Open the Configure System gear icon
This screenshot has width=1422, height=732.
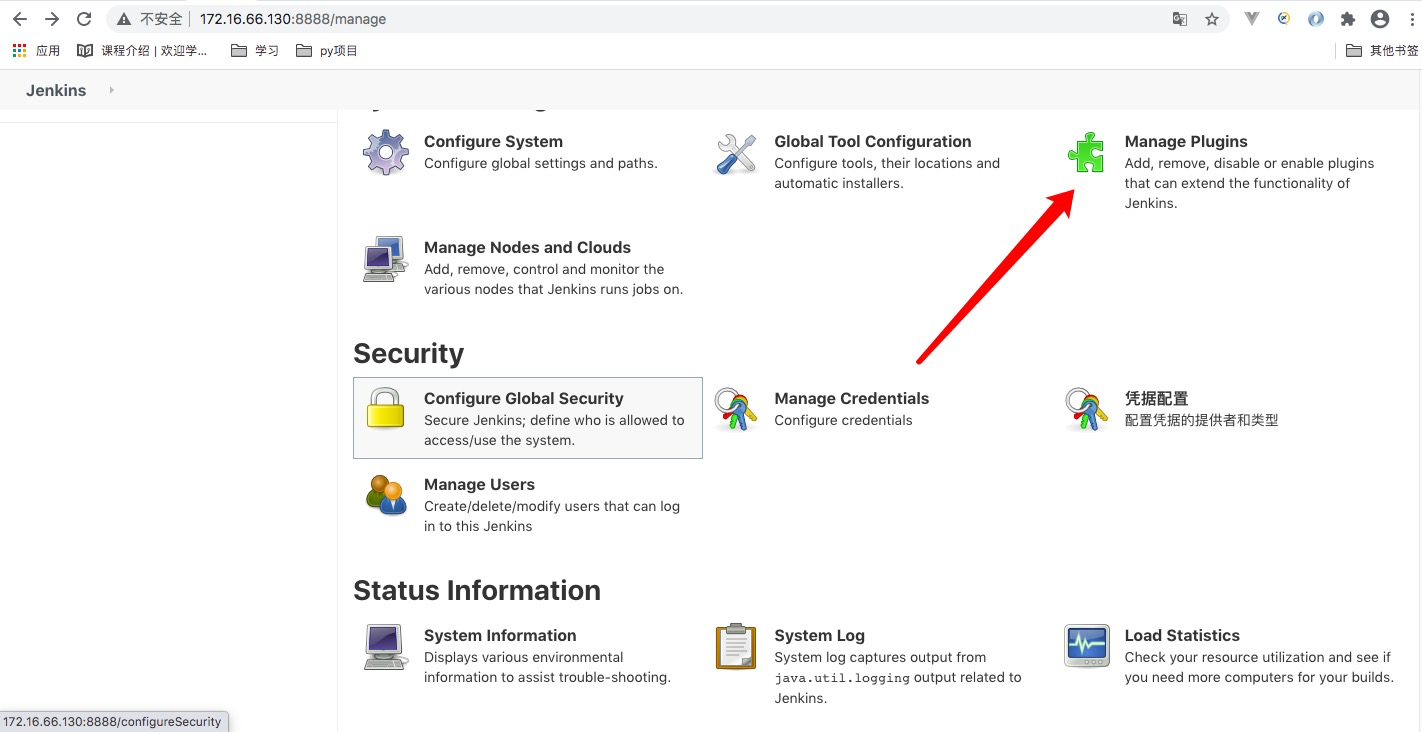386,153
